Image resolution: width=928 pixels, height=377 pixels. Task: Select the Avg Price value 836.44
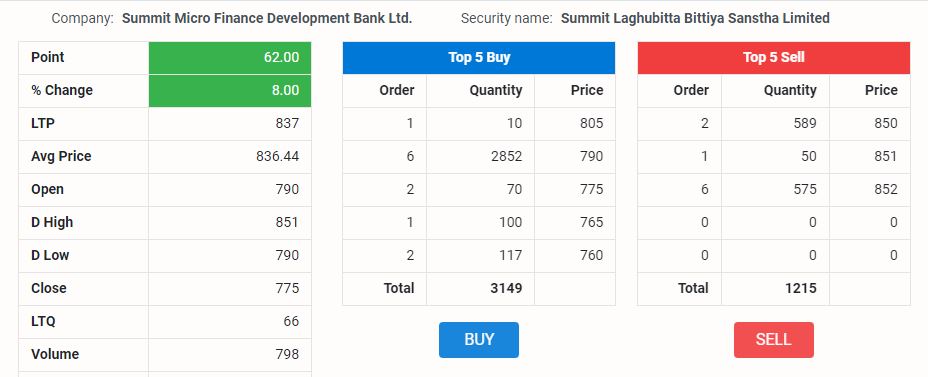(x=278, y=156)
